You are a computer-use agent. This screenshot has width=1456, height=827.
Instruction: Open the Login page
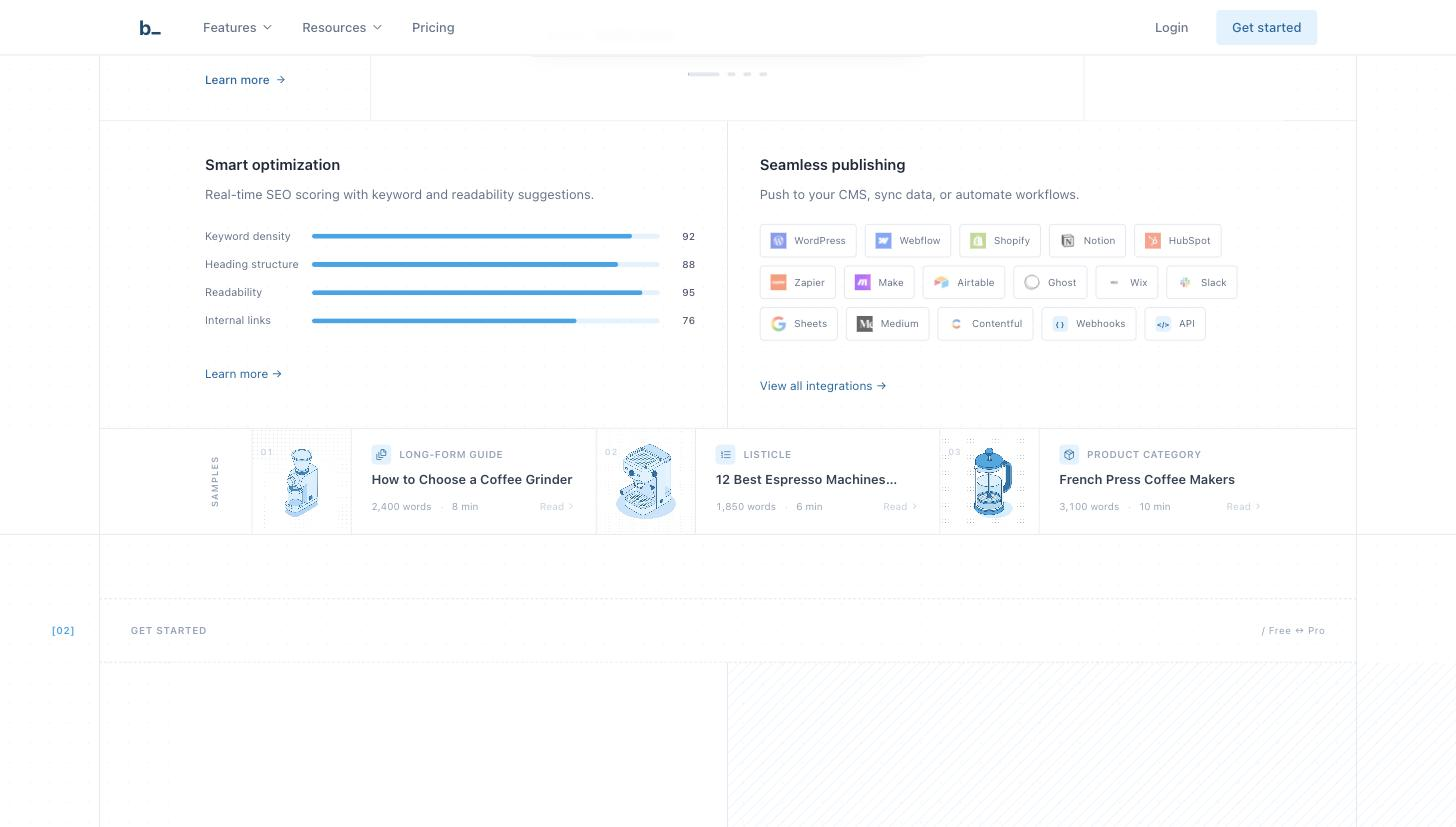pyautogui.click(x=1171, y=28)
